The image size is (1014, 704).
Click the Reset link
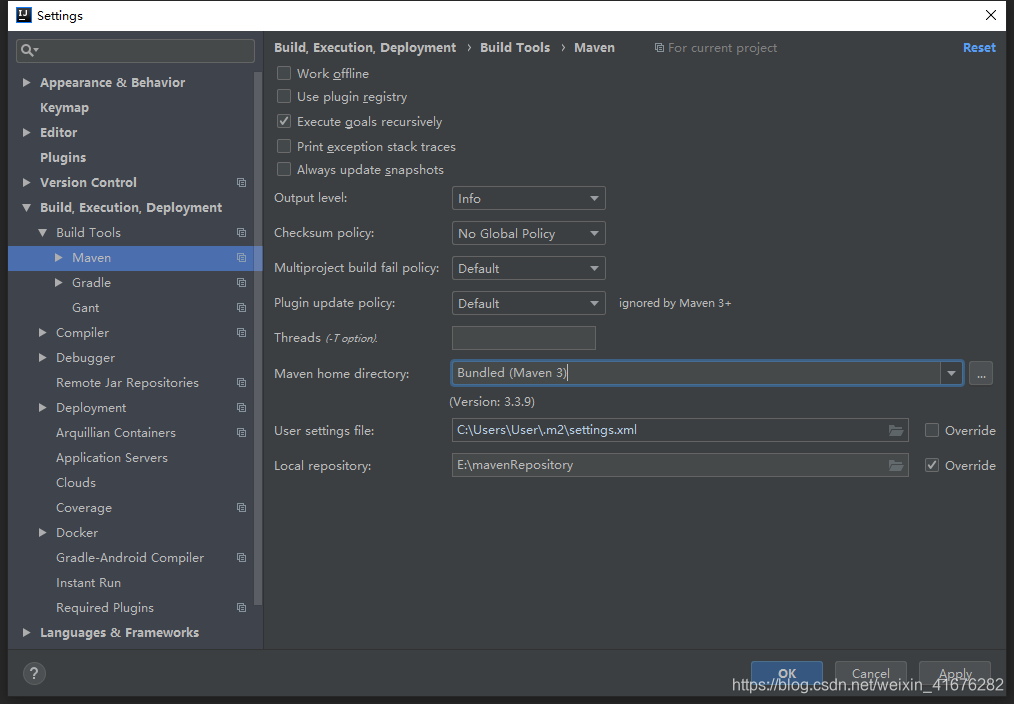pos(979,48)
